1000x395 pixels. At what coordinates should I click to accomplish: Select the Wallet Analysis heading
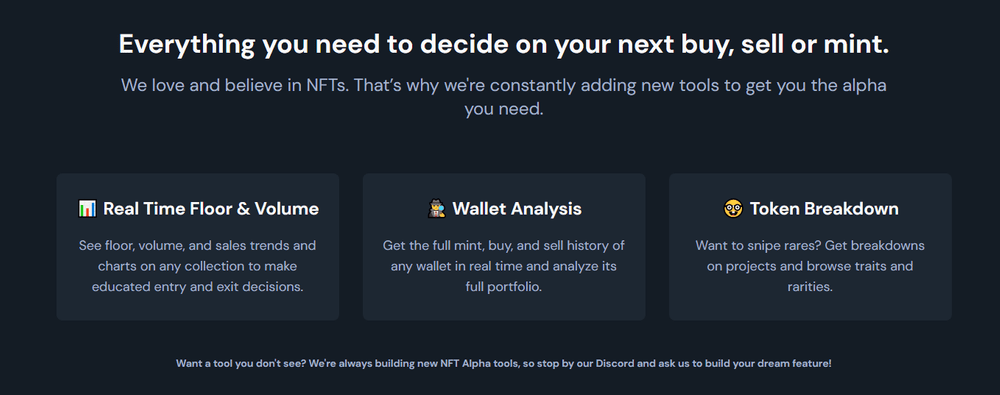(x=517, y=209)
